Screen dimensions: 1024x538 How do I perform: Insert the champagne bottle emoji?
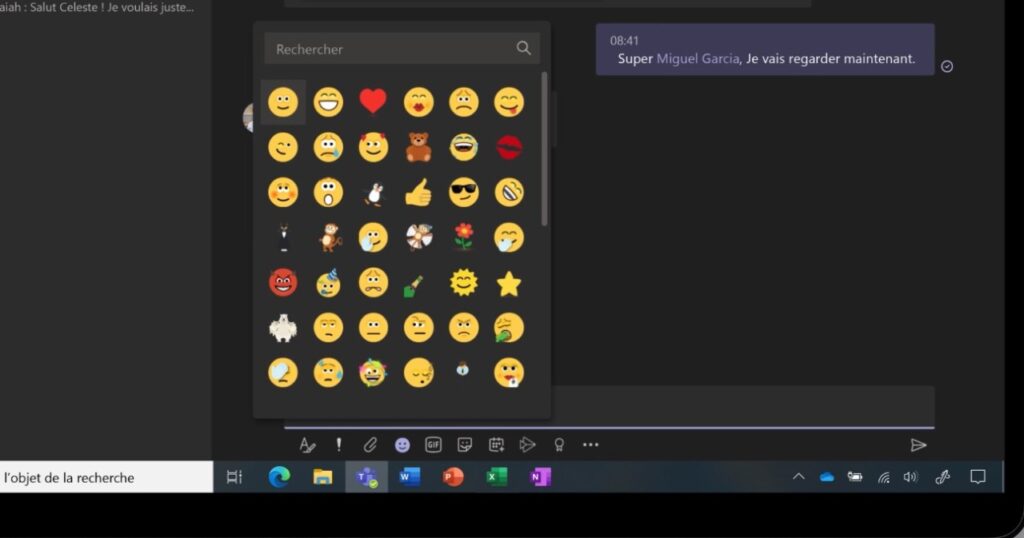(x=414, y=286)
